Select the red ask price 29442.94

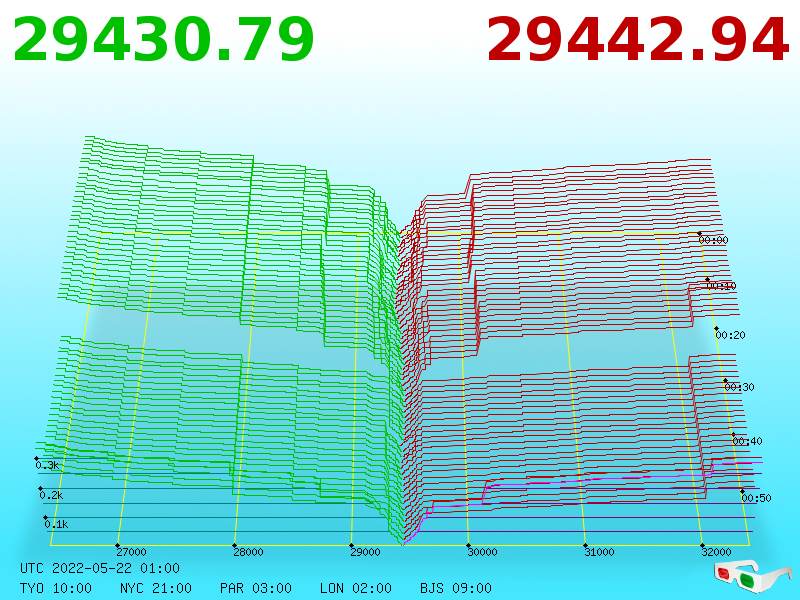click(x=638, y=40)
